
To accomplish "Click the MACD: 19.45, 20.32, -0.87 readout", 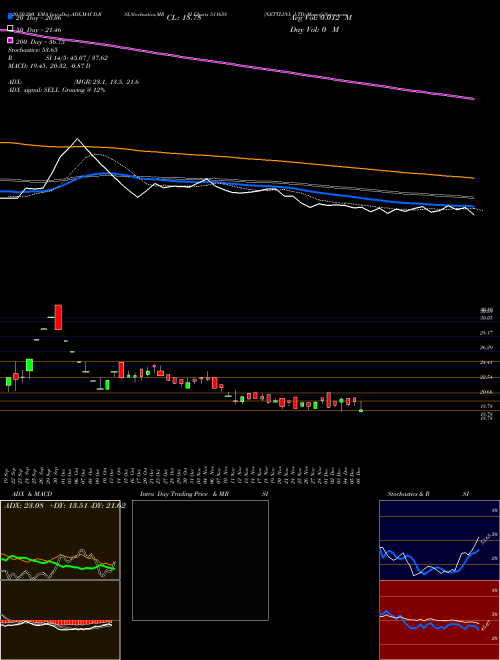I will click(x=49, y=66).
